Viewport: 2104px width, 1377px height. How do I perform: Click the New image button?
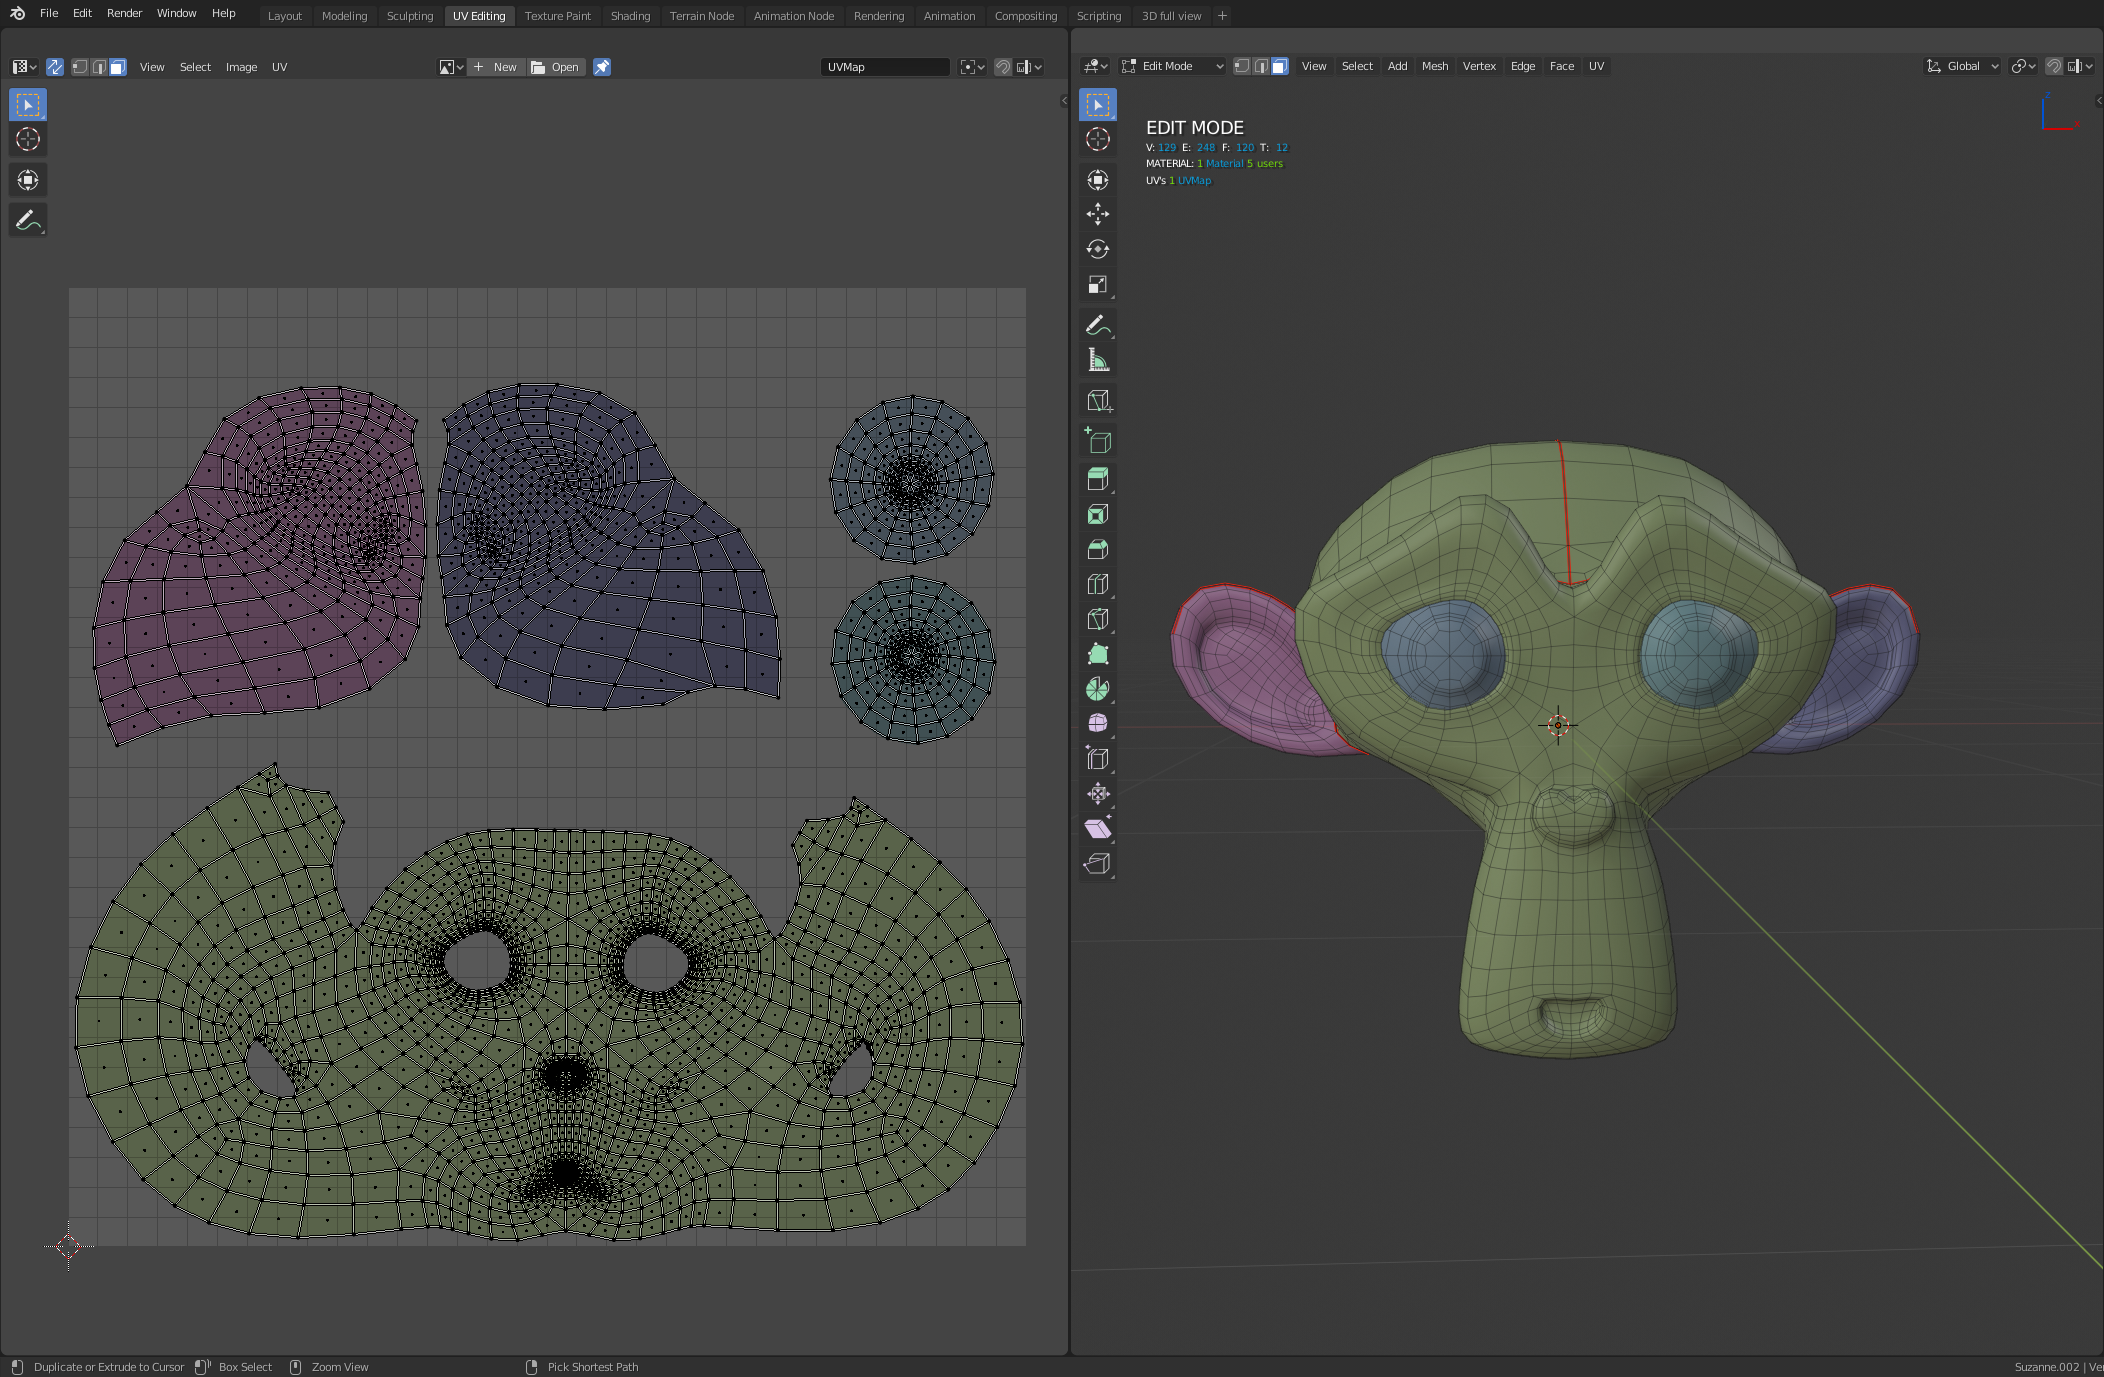(496, 67)
